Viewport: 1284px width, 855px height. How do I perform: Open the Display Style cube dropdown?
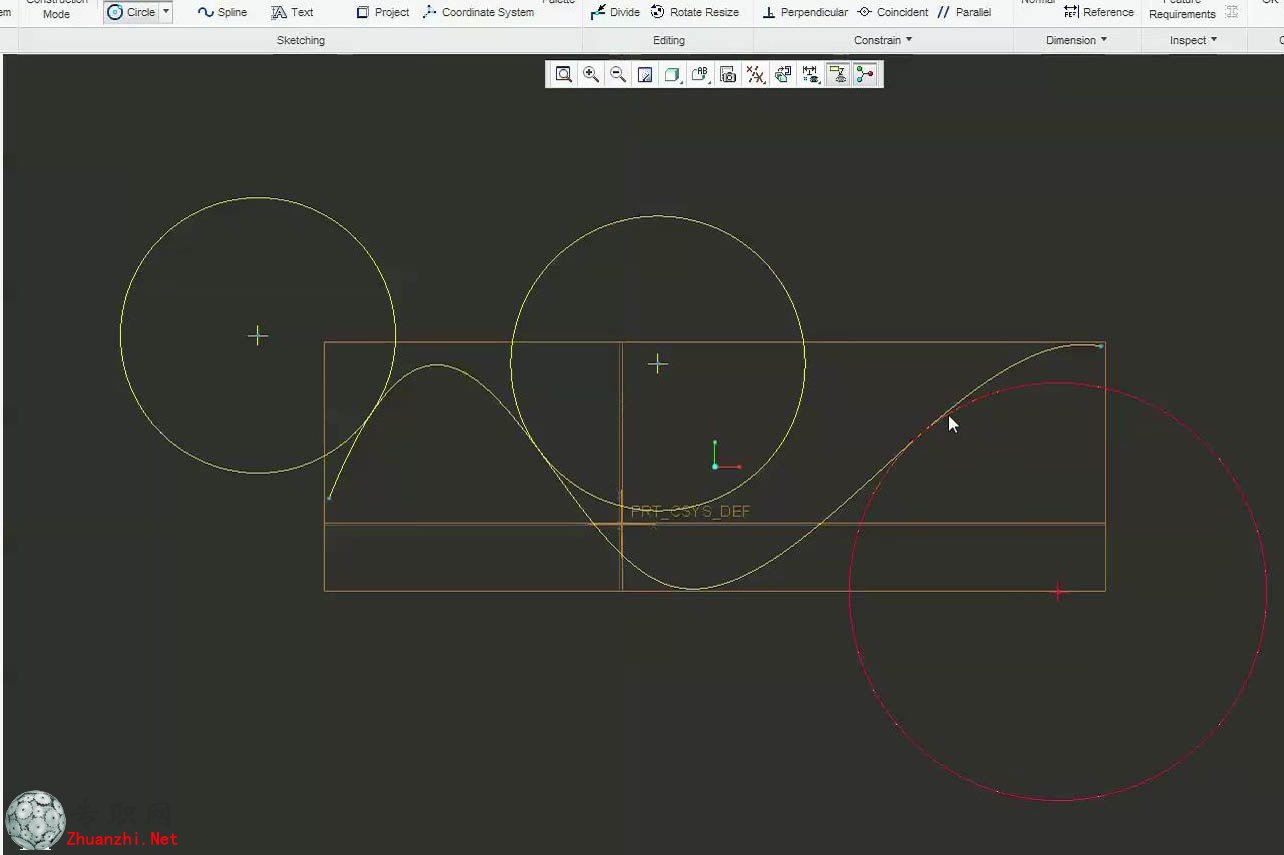(x=673, y=74)
